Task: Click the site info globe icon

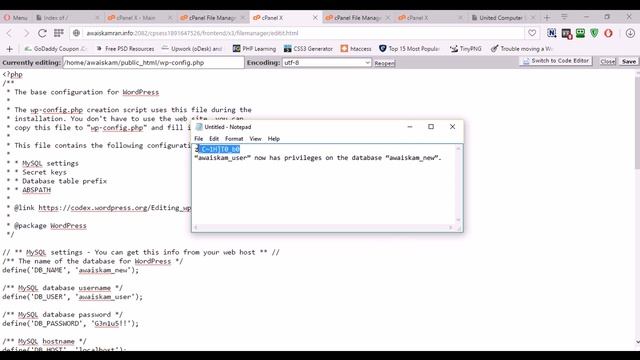Action: pos(76,33)
